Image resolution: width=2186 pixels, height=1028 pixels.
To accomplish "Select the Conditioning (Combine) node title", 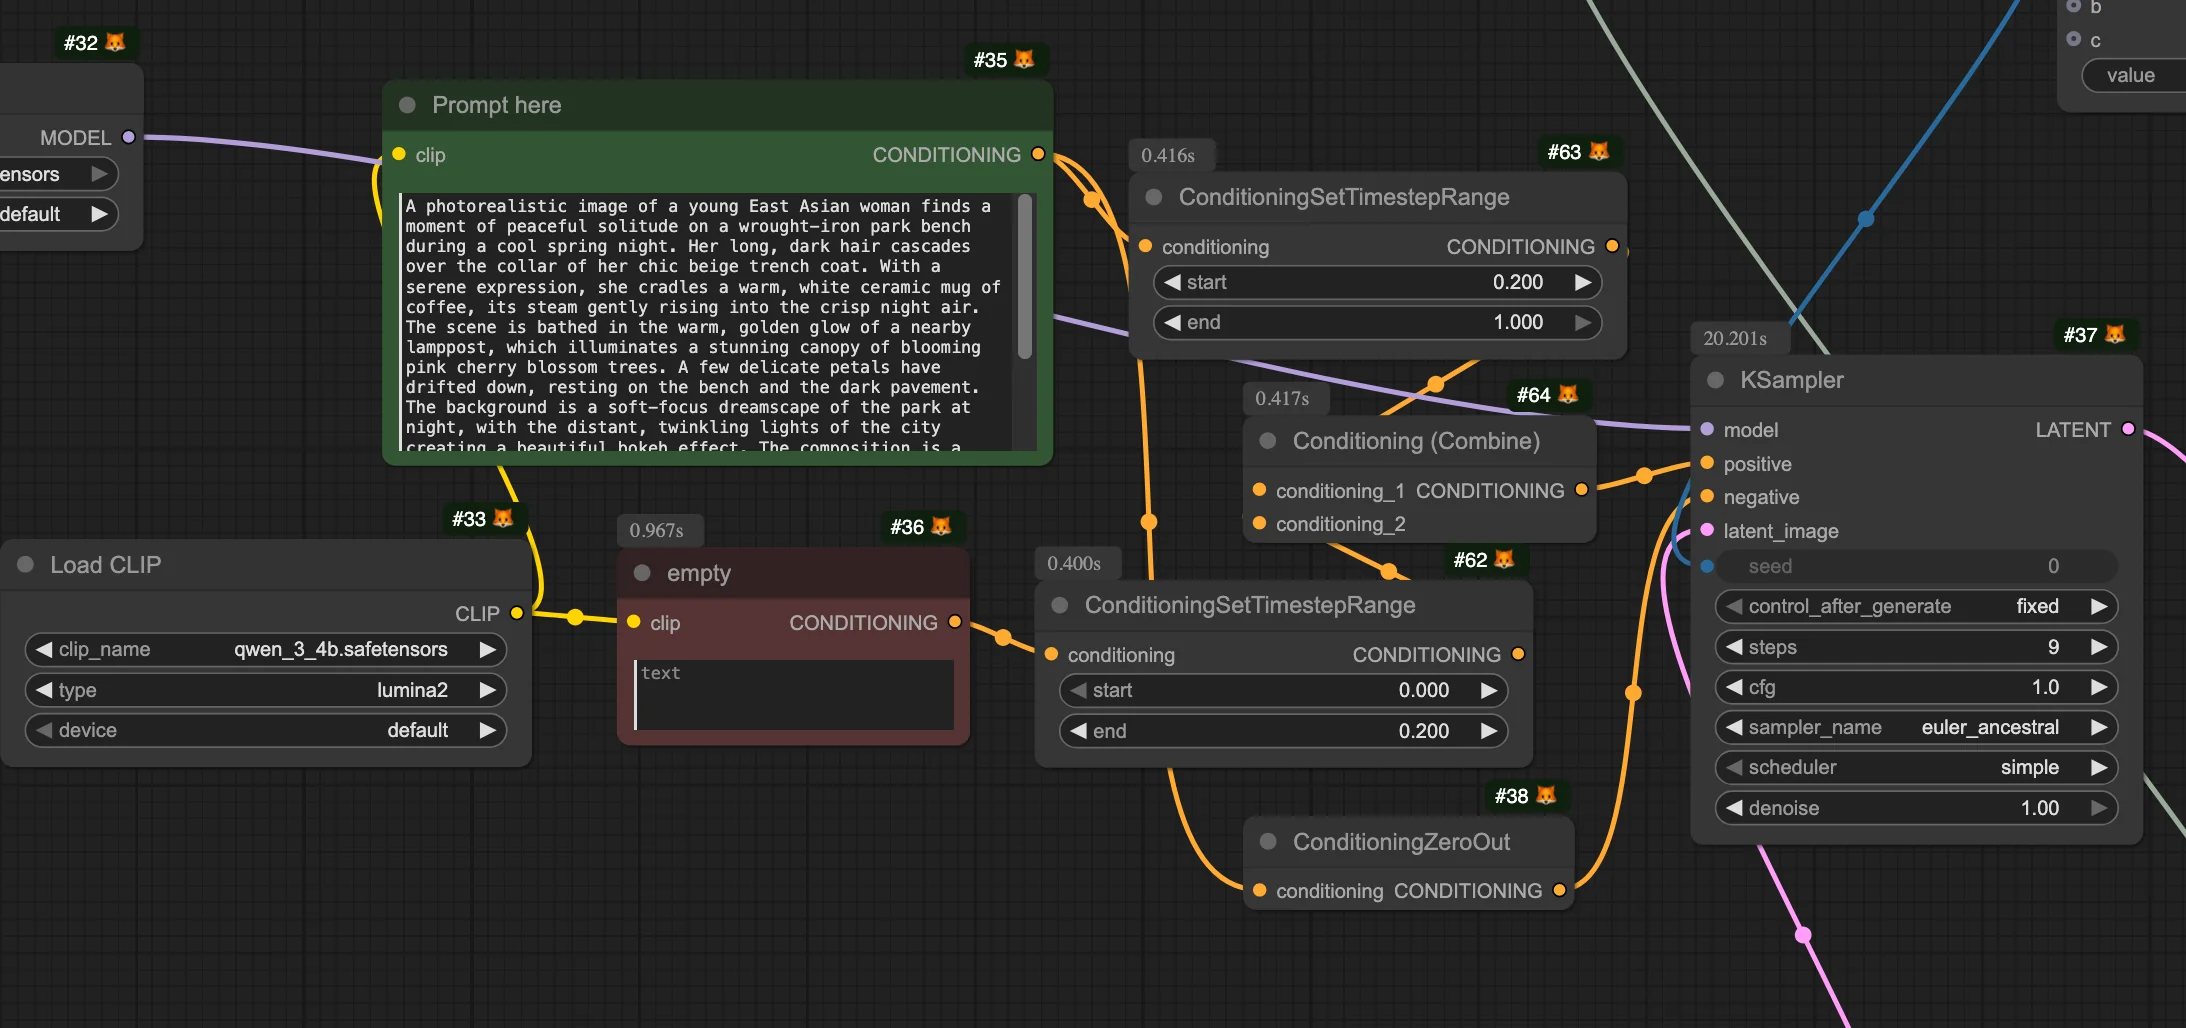I will point(1415,441).
